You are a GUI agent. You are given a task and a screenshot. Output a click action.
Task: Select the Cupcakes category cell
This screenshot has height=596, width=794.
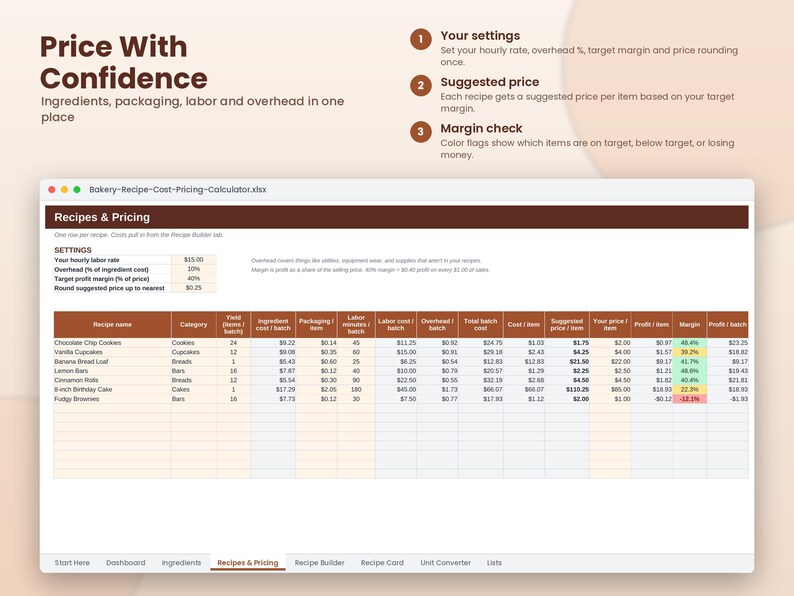coord(193,352)
